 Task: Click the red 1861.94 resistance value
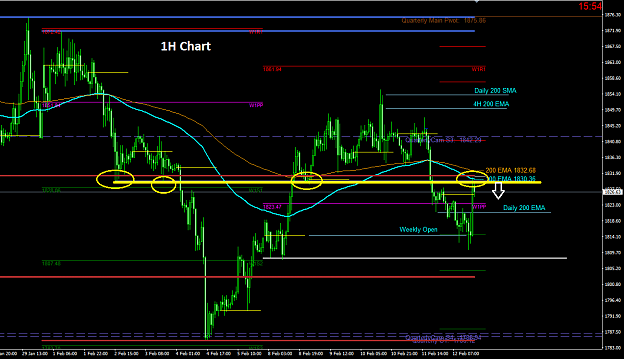pos(272,69)
